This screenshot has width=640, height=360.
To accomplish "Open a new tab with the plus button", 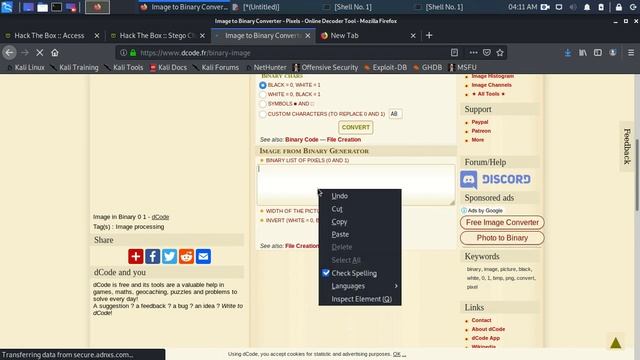I will pyautogui.click(x=429, y=36).
